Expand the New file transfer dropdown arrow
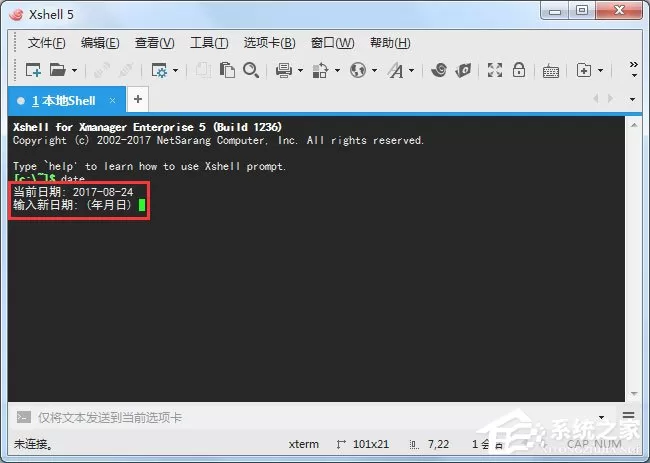The image size is (650, 463). 600,70
